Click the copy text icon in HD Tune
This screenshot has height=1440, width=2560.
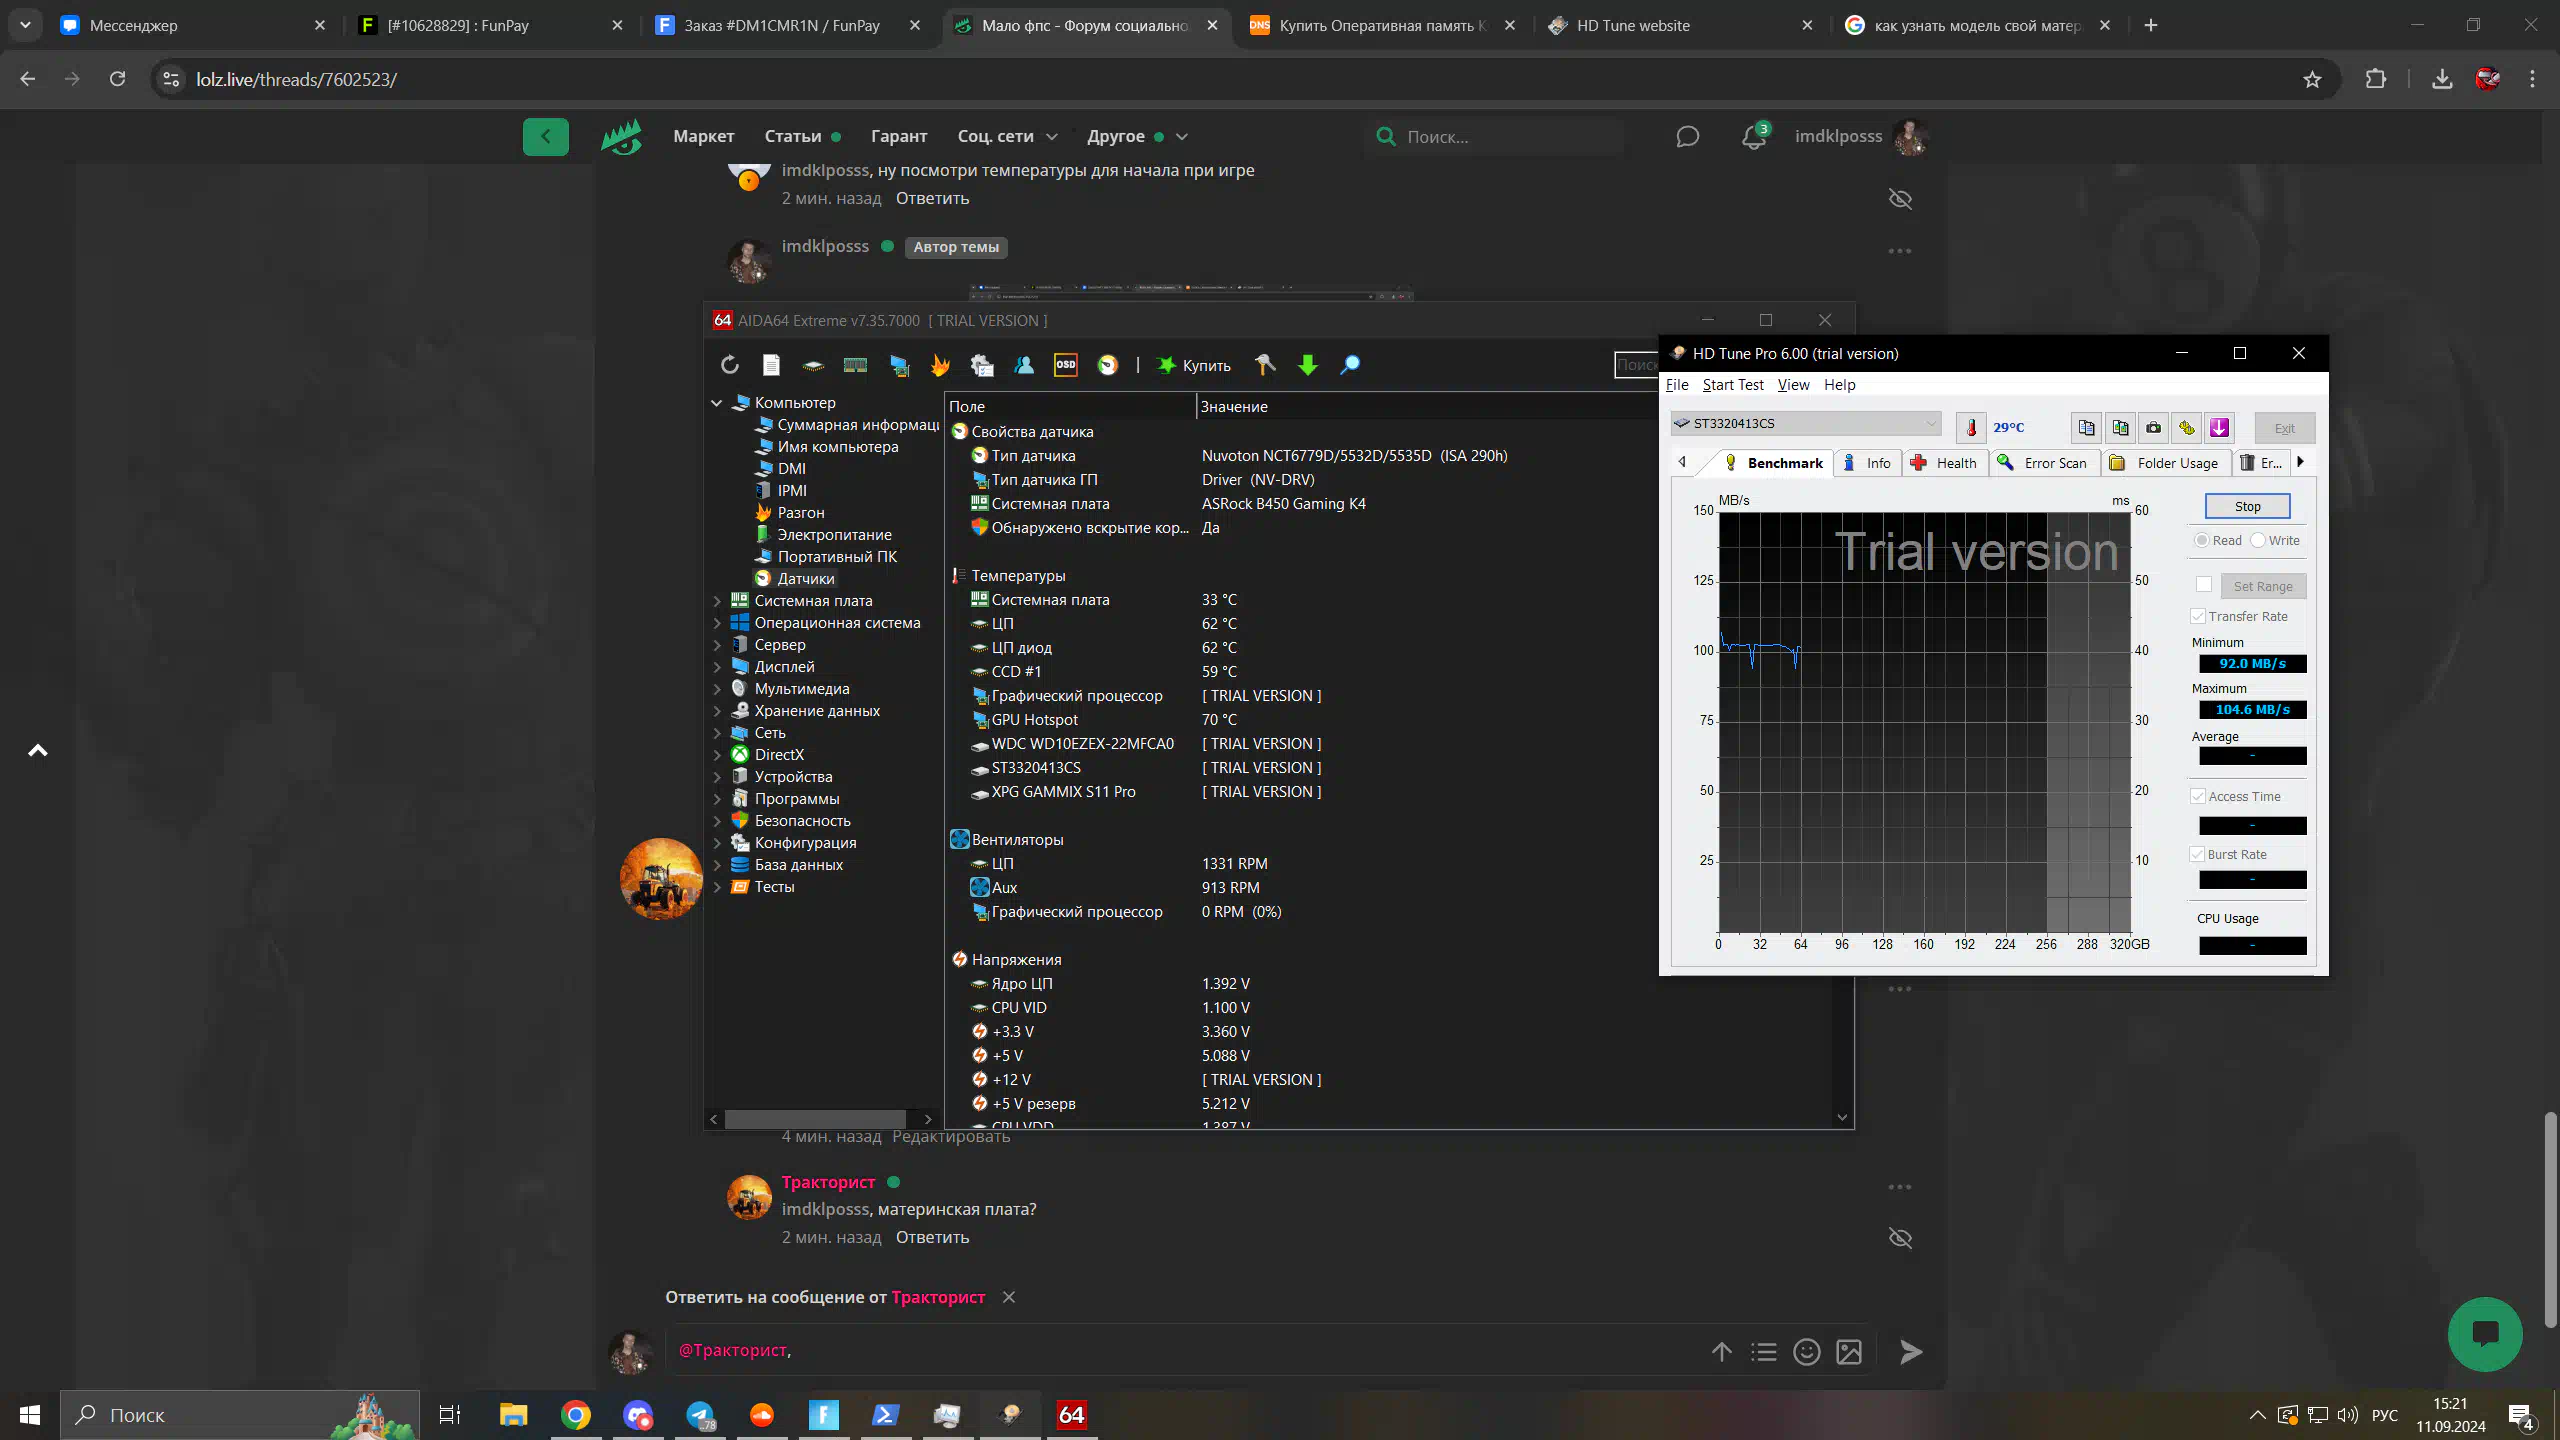2086,427
